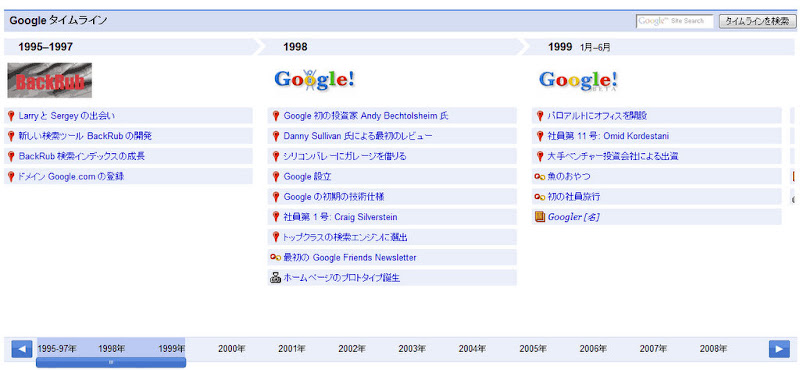This screenshot has width=800, height=370.
Task: Click the Google Site Search input field
Action: click(x=674, y=21)
